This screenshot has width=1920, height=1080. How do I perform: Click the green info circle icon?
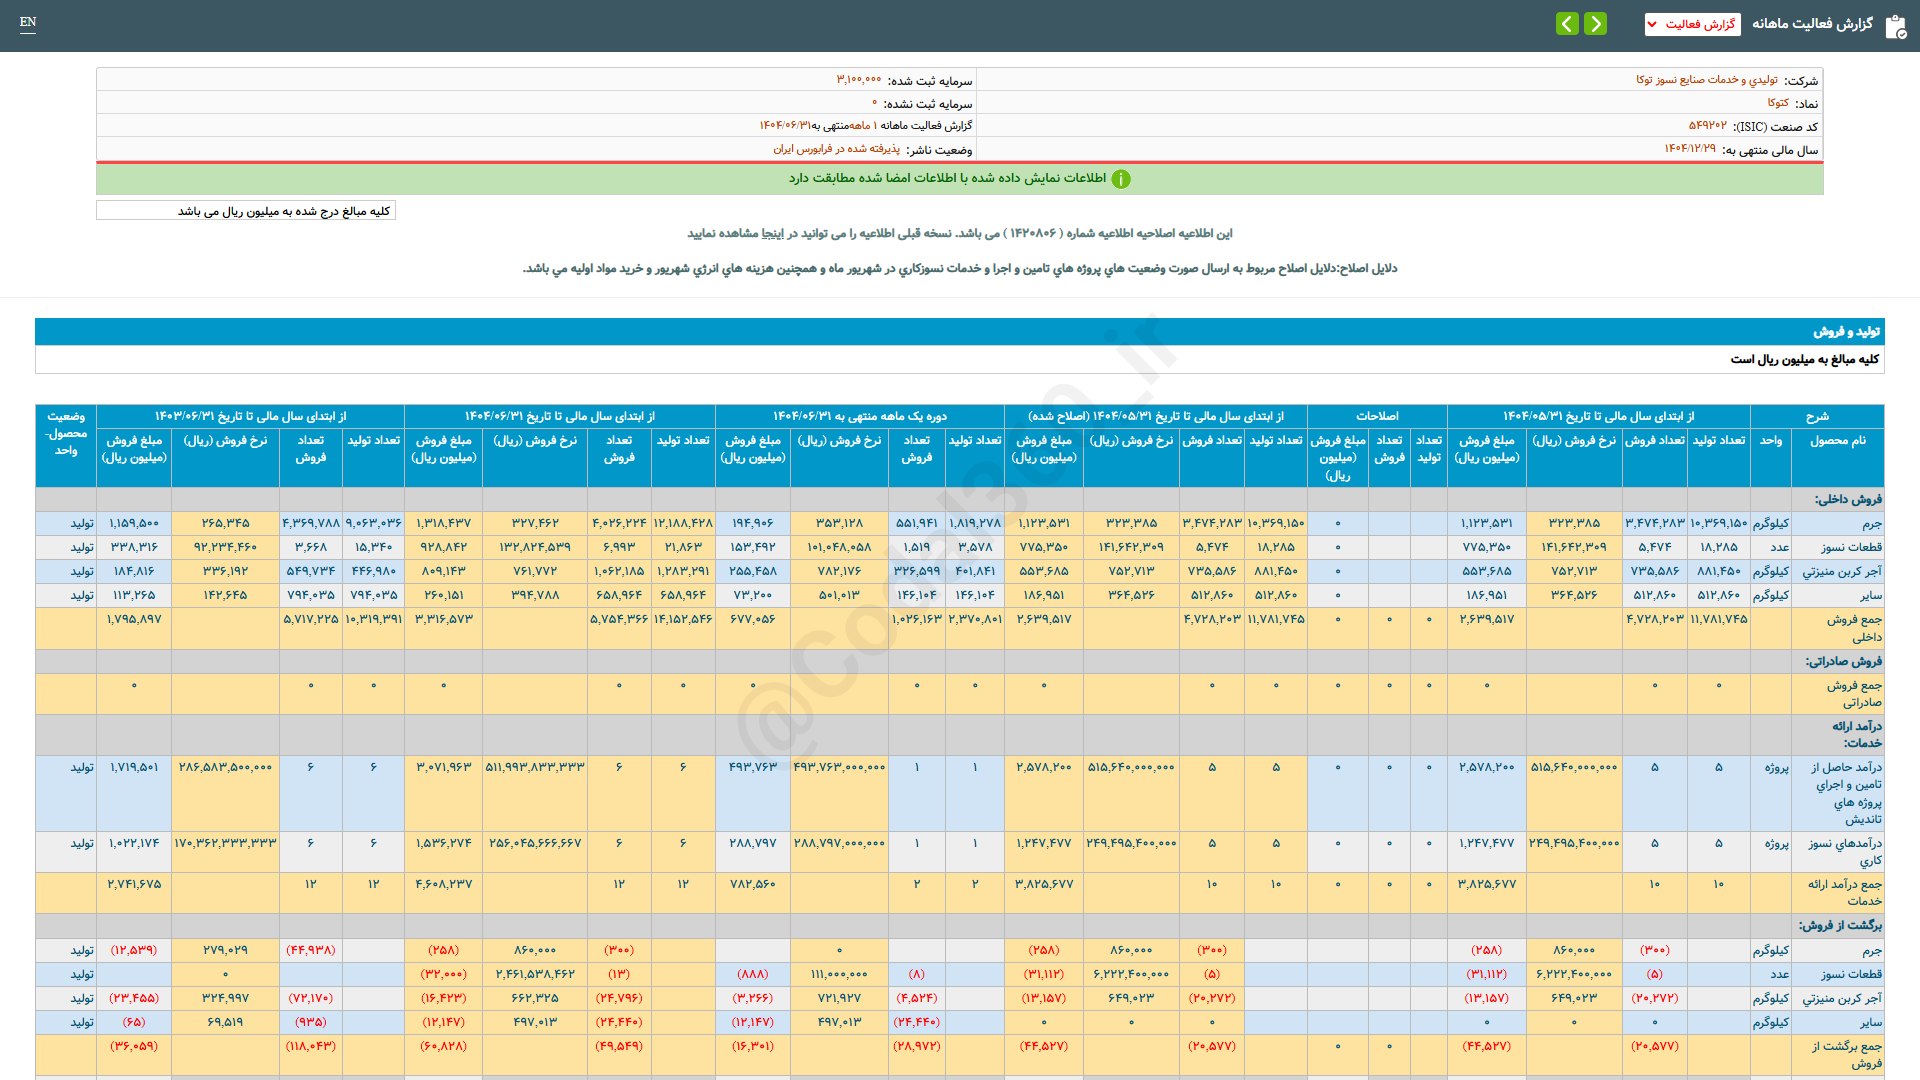1121,179
